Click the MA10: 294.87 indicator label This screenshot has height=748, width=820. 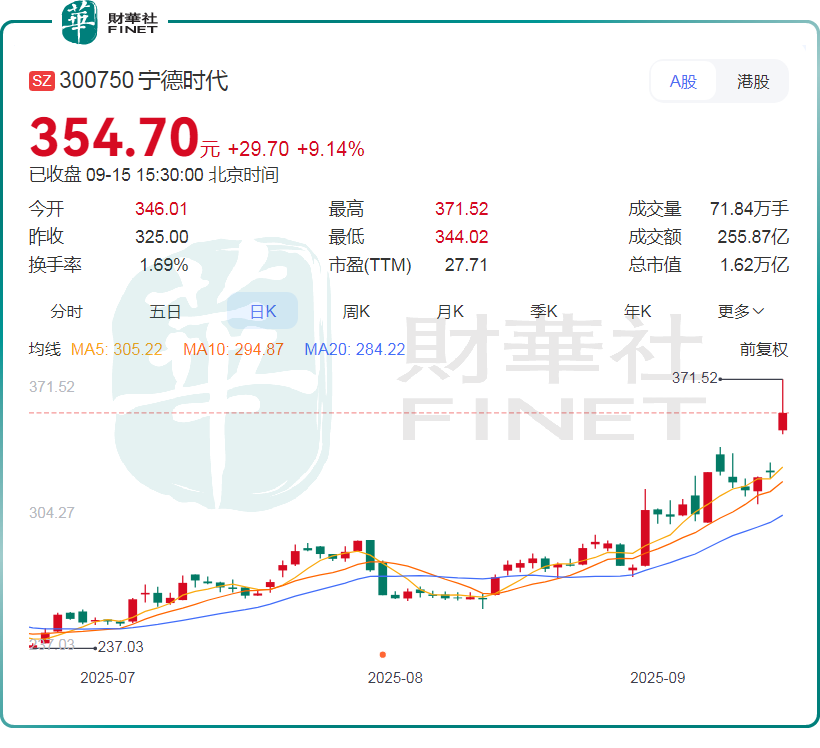coord(233,349)
